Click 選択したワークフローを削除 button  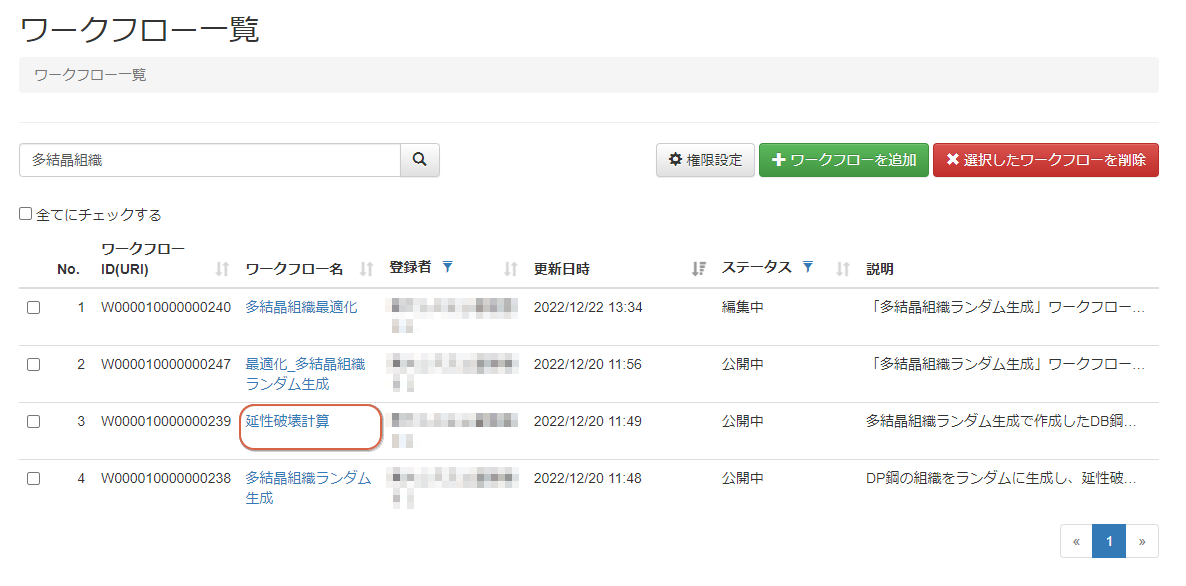[1045, 160]
